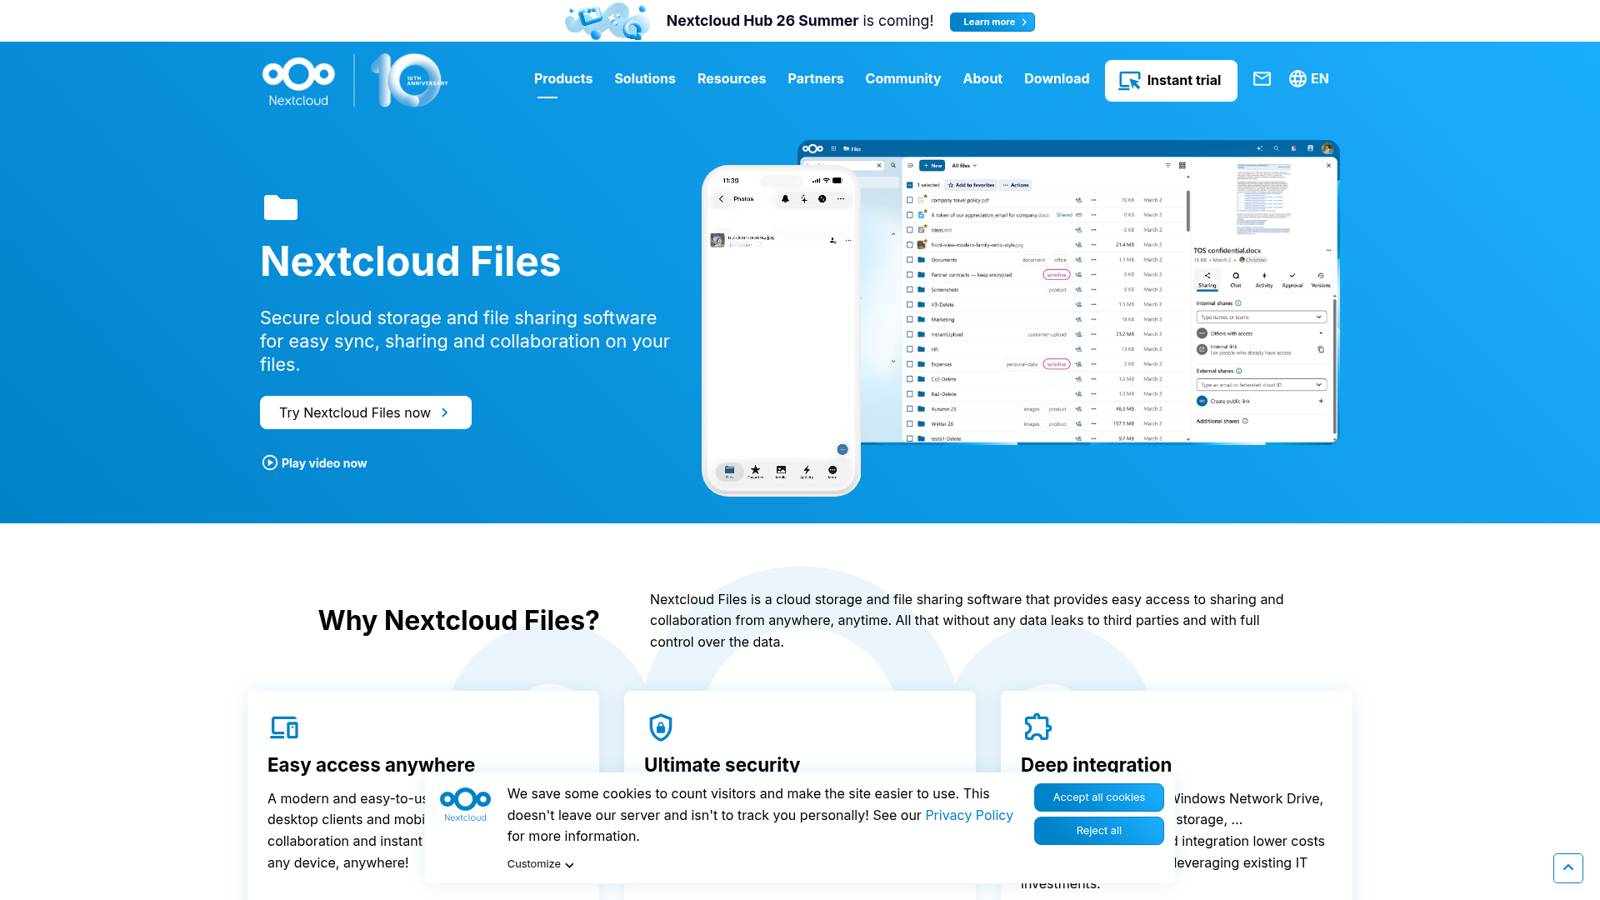Click the Reject all button
The height and width of the screenshot is (900, 1600).
pyautogui.click(x=1099, y=831)
